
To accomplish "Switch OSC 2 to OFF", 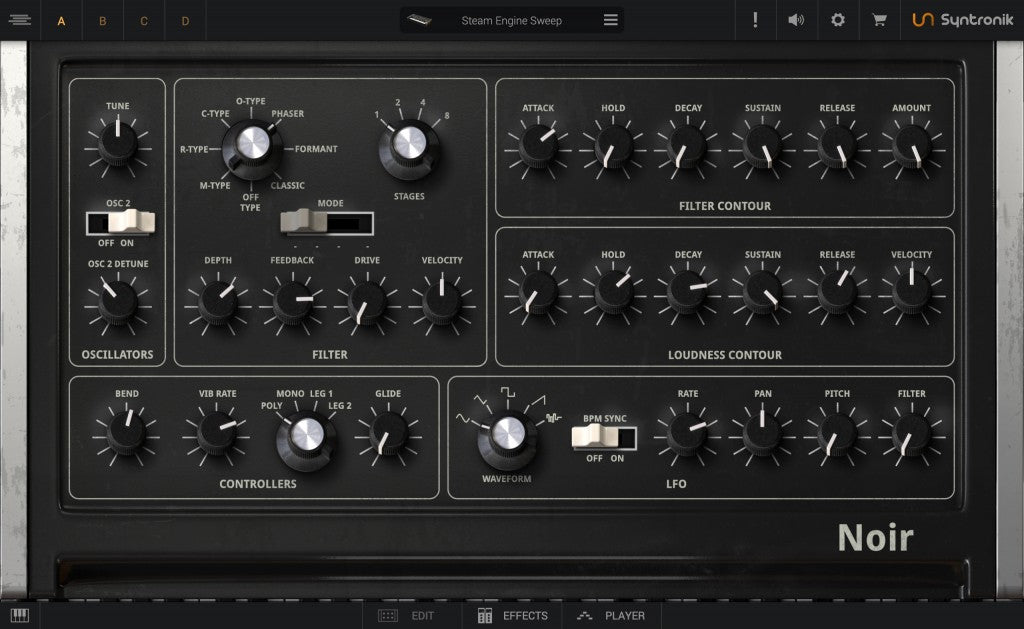I will 102,222.
